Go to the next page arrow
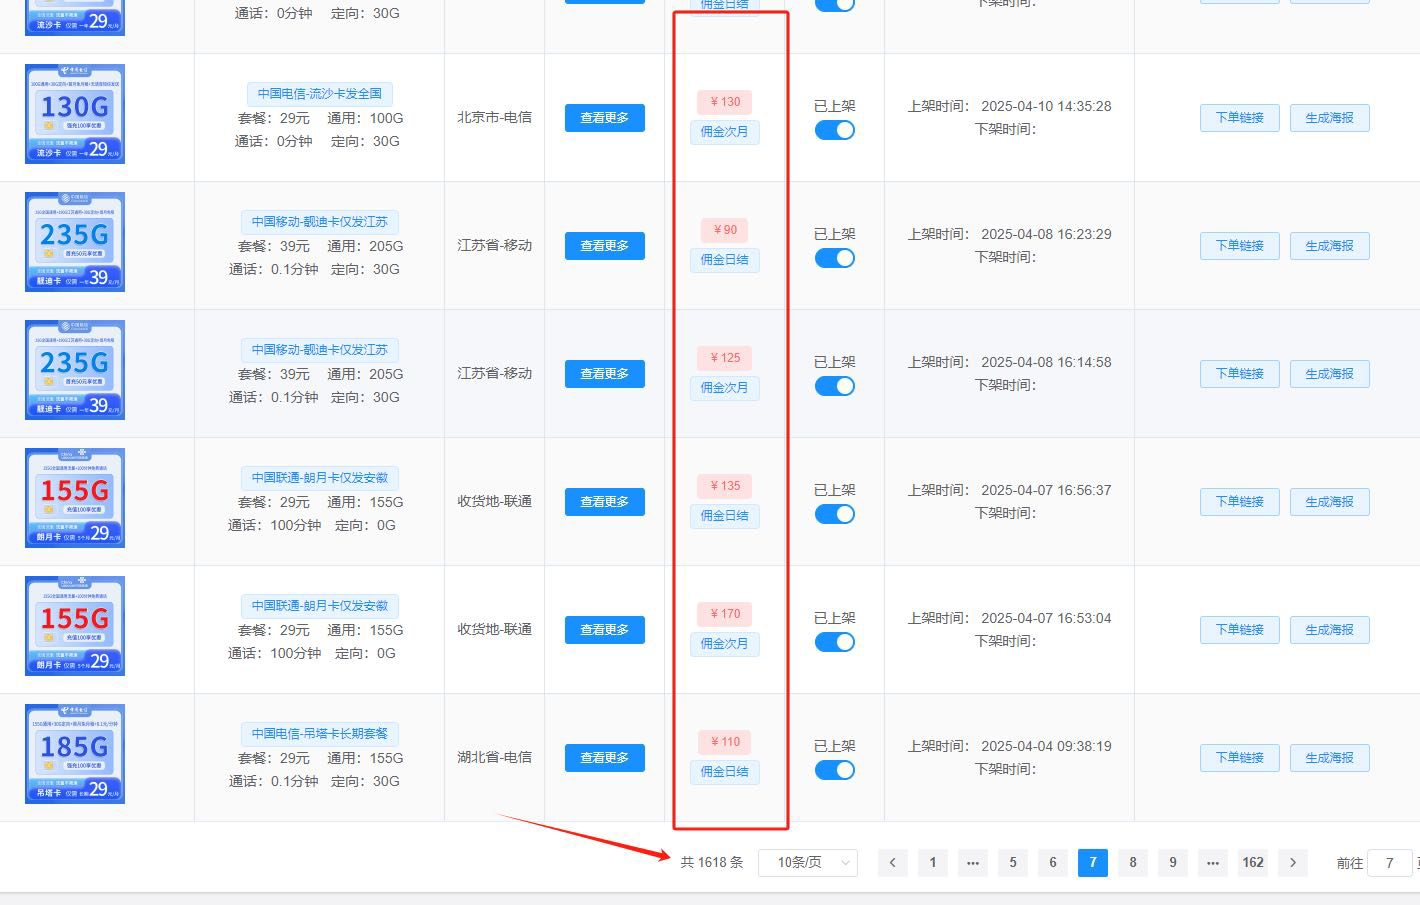 click(x=1293, y=862)
